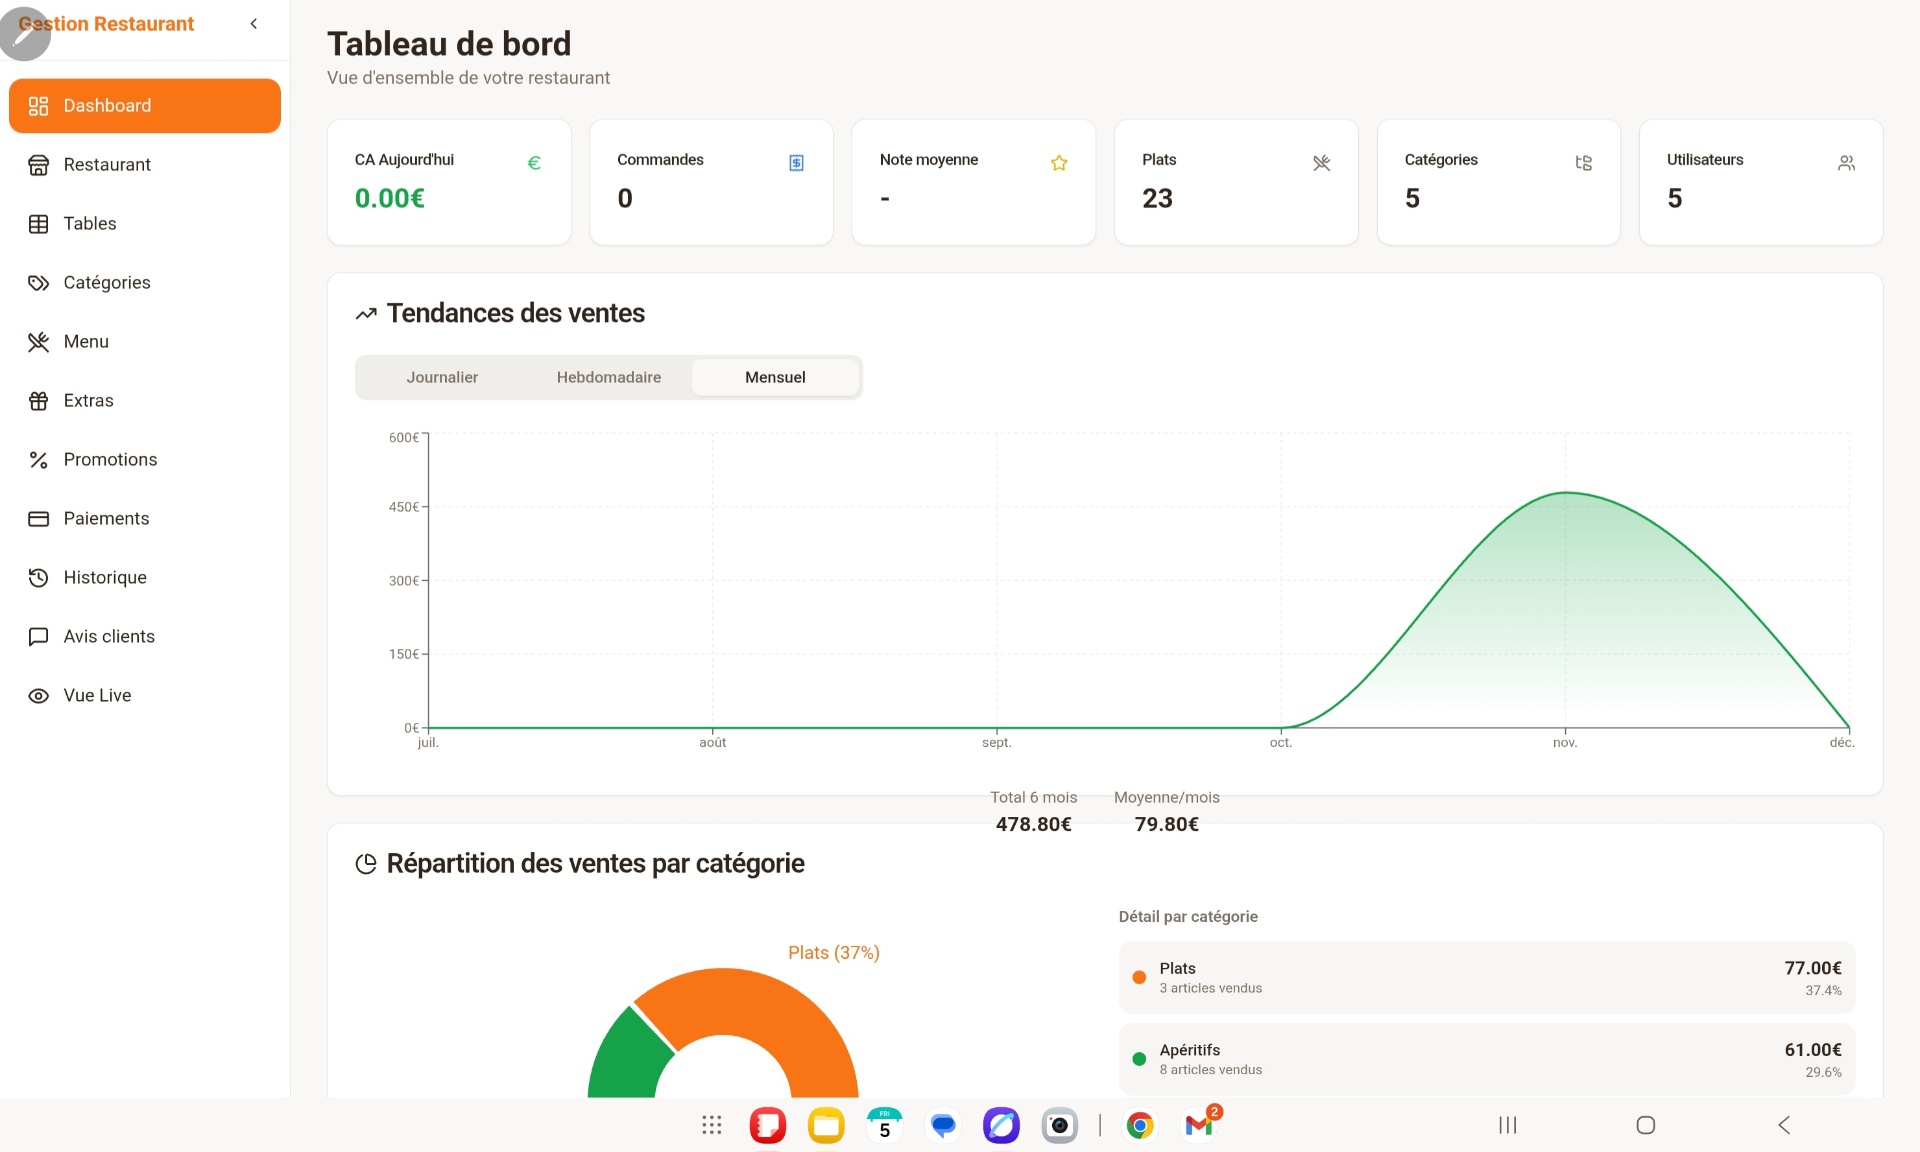Image resolution: width=1920 pixels, height=1152 pixels.
Task: Click the Restaurant storefront icon
Action: pos(39,165)
